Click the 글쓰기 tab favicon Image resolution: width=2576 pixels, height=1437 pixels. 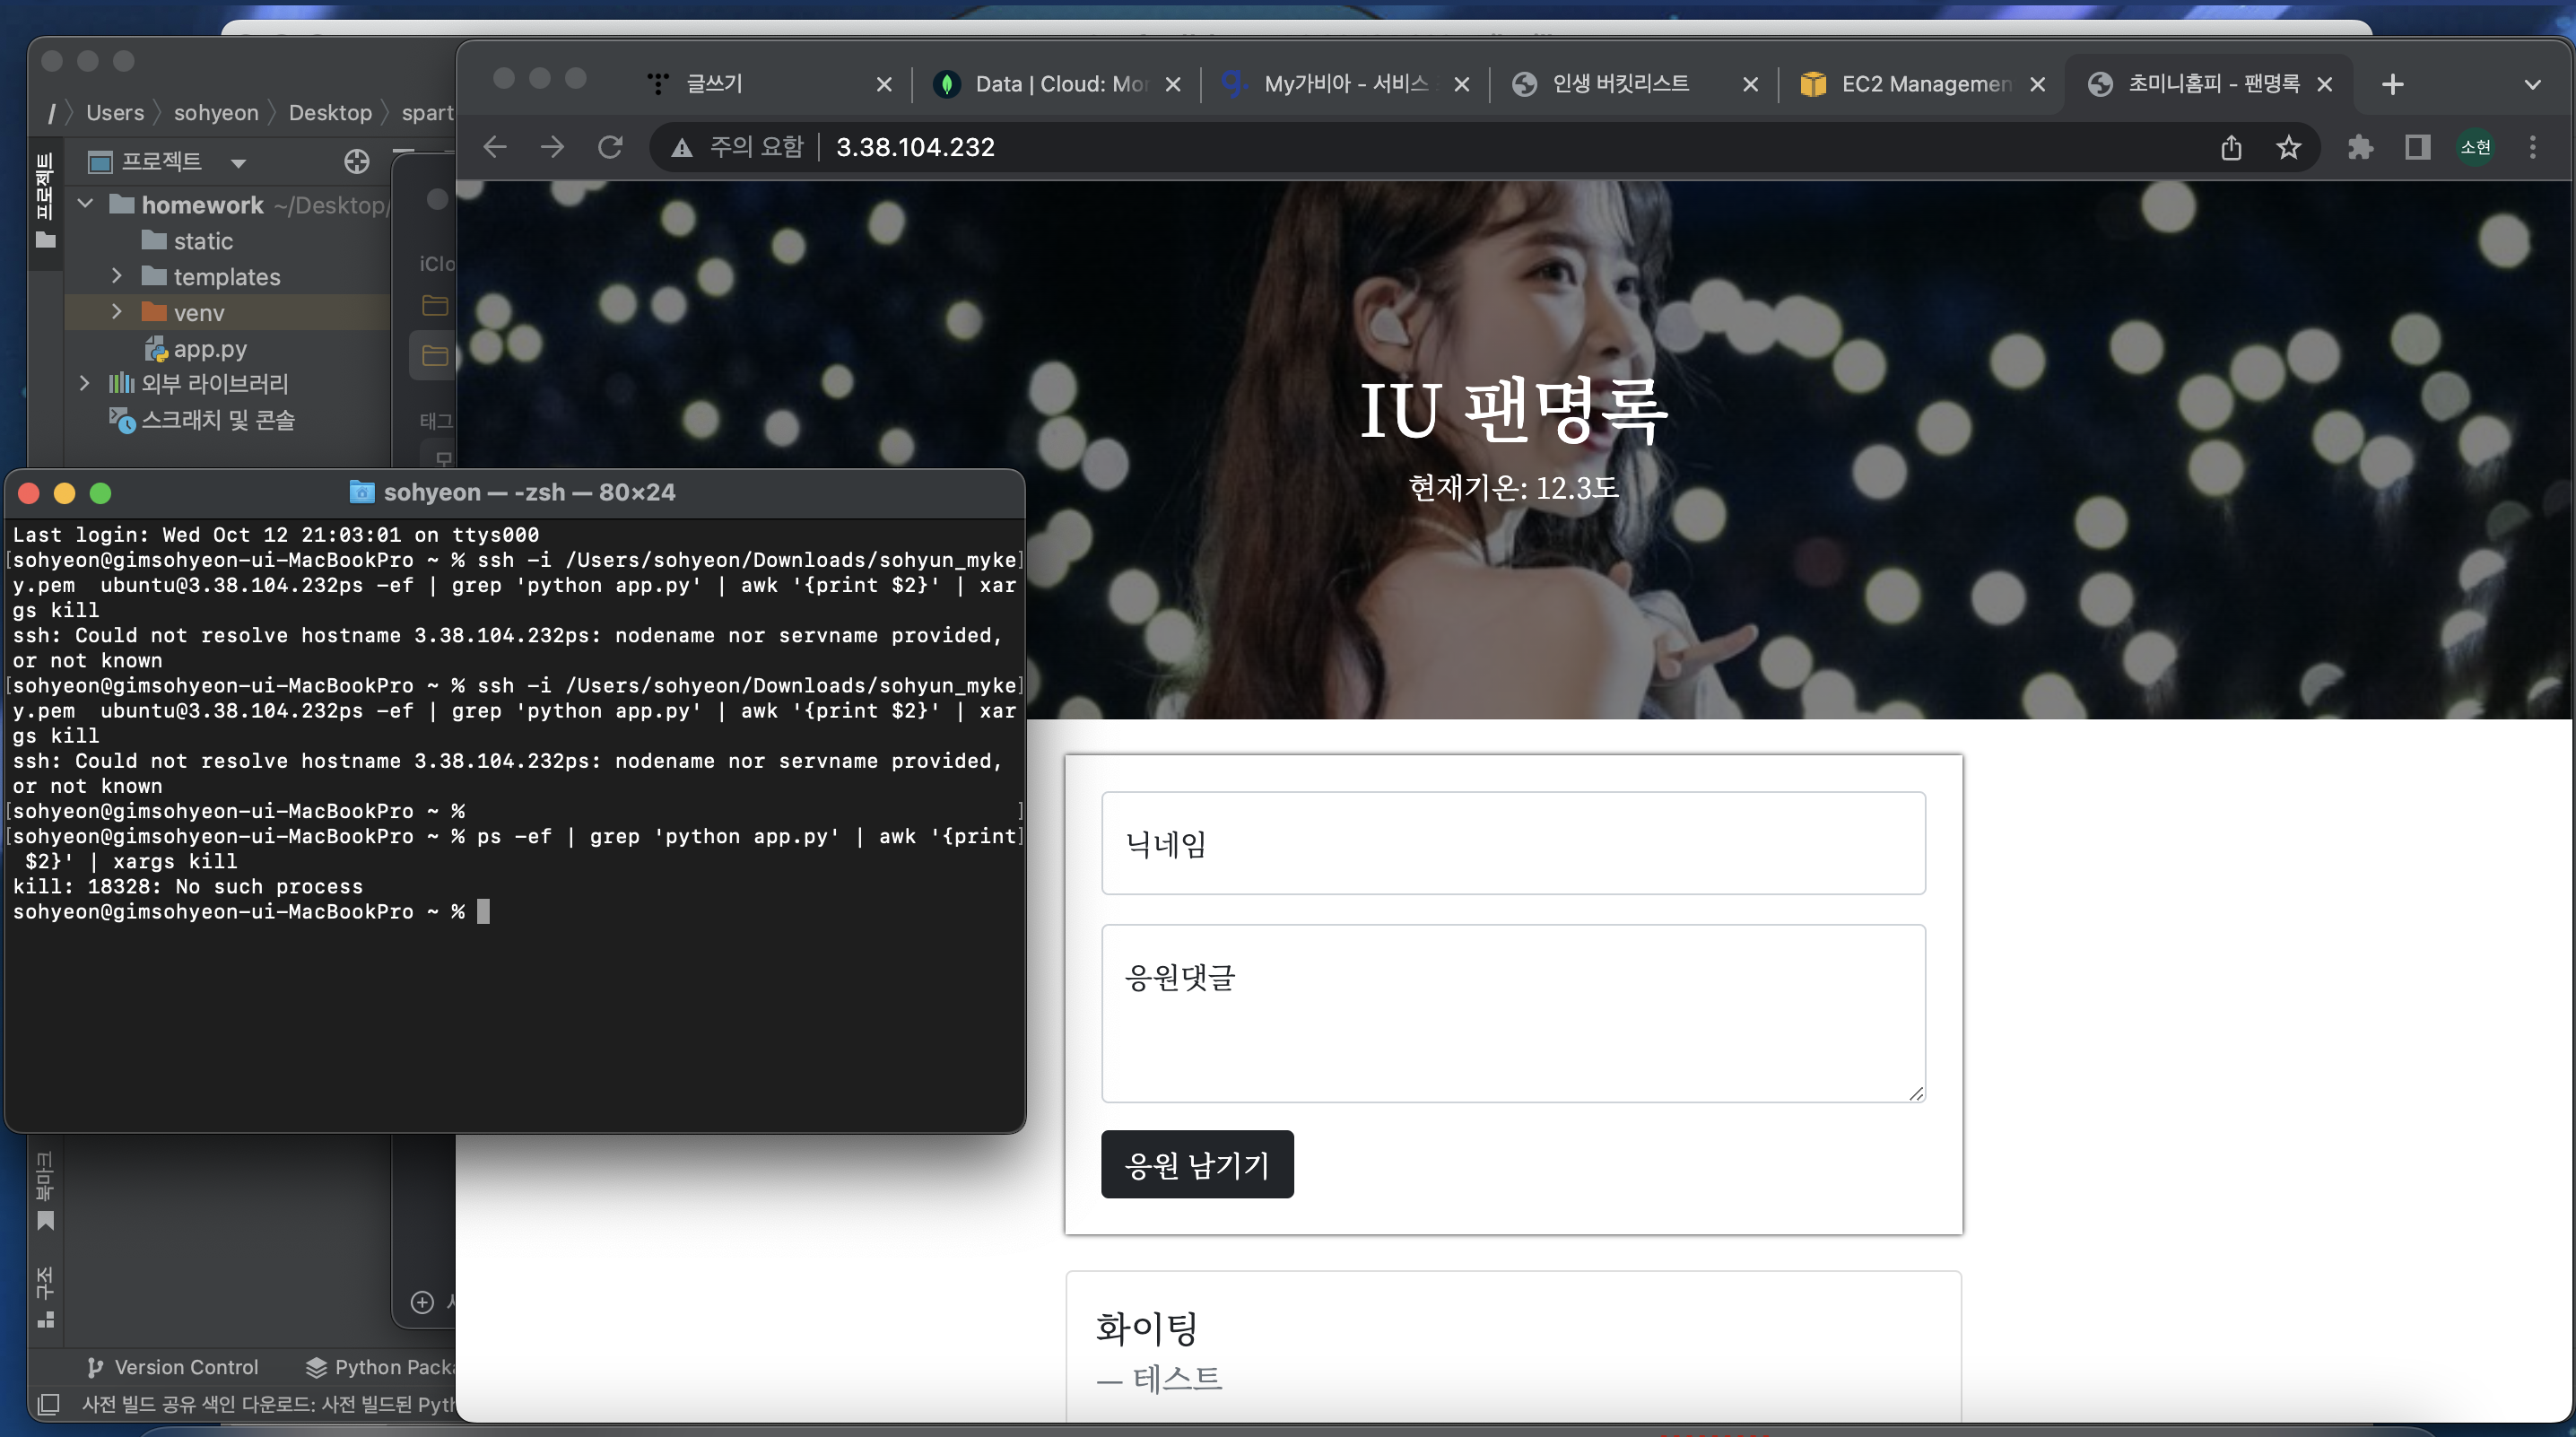coord(658,84)
